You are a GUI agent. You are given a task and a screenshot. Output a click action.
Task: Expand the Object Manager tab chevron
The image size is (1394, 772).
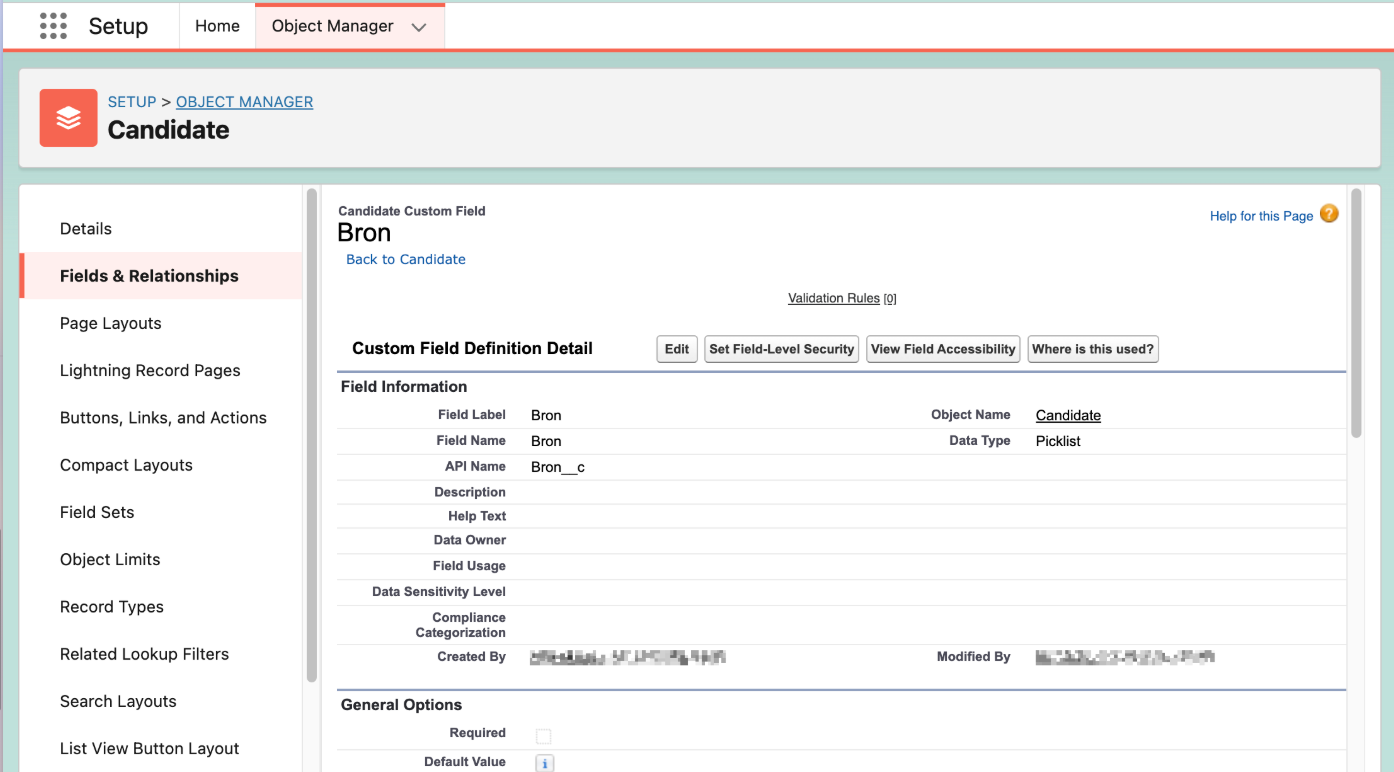click(x=419, y=27)
